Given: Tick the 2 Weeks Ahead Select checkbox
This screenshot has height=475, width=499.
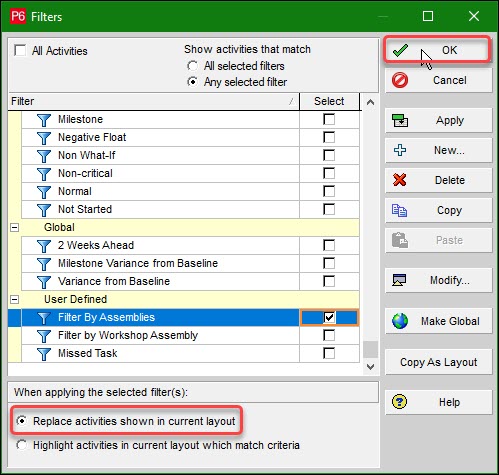Looking at the screenshot, I should point(329,245).
